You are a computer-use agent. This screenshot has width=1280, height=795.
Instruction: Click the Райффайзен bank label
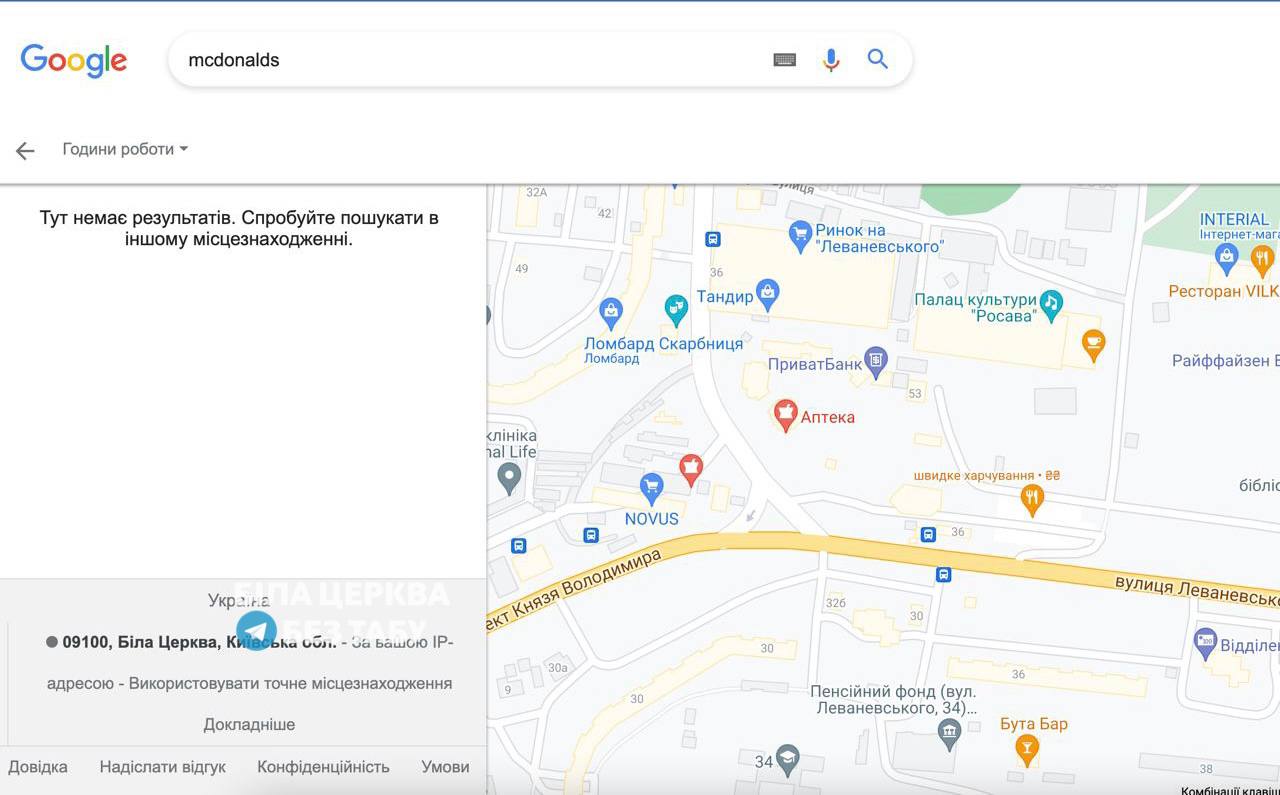coord(1226,361)
